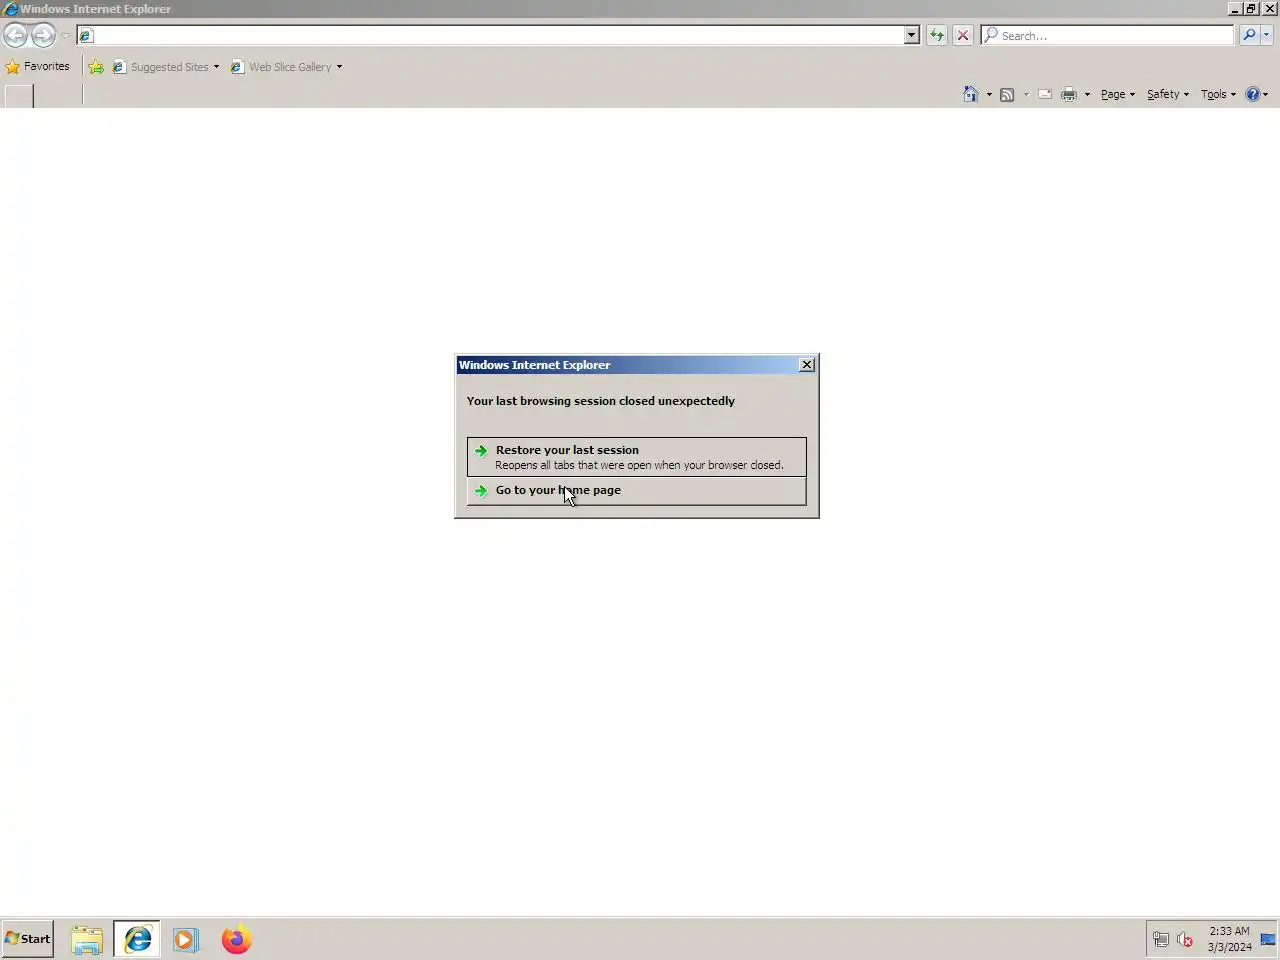Click the Add to Favorites Bar star icon
This screenshot has height=960, width=1280.
(96, 67)
